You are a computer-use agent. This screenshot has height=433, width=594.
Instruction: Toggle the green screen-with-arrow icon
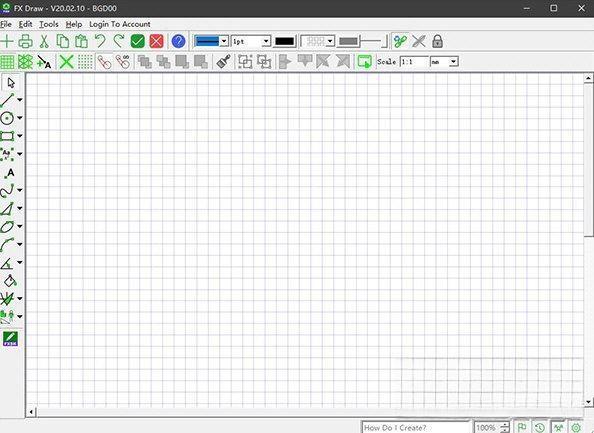point(364,62)
